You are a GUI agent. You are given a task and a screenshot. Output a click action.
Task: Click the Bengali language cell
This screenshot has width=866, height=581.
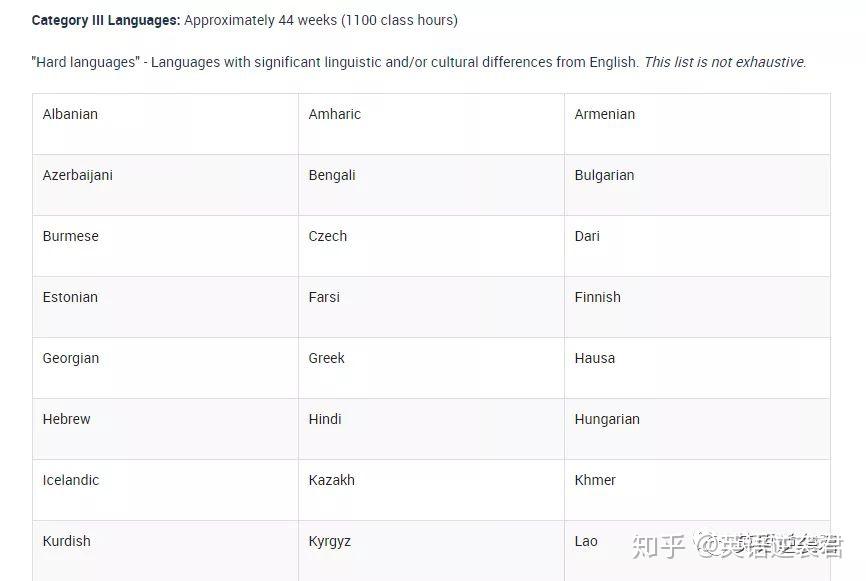click(332, 175)
